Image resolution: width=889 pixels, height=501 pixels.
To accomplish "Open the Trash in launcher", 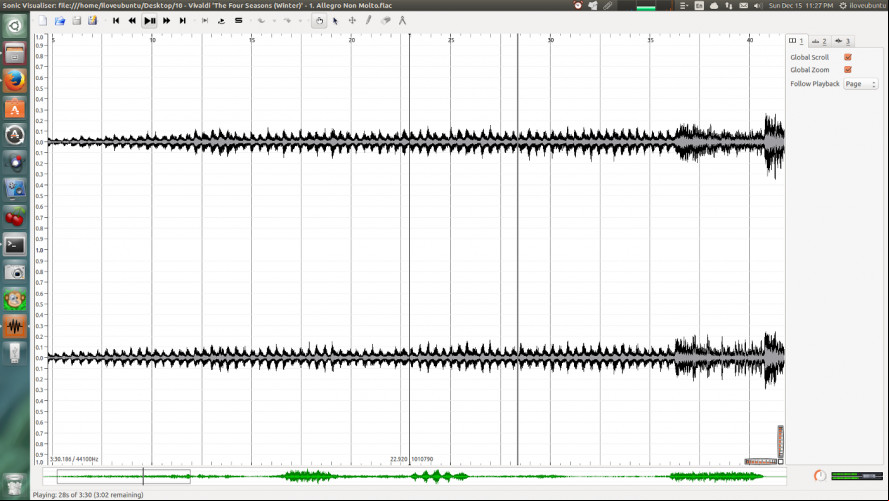I will pyautogui.click(x=15, y=486).
